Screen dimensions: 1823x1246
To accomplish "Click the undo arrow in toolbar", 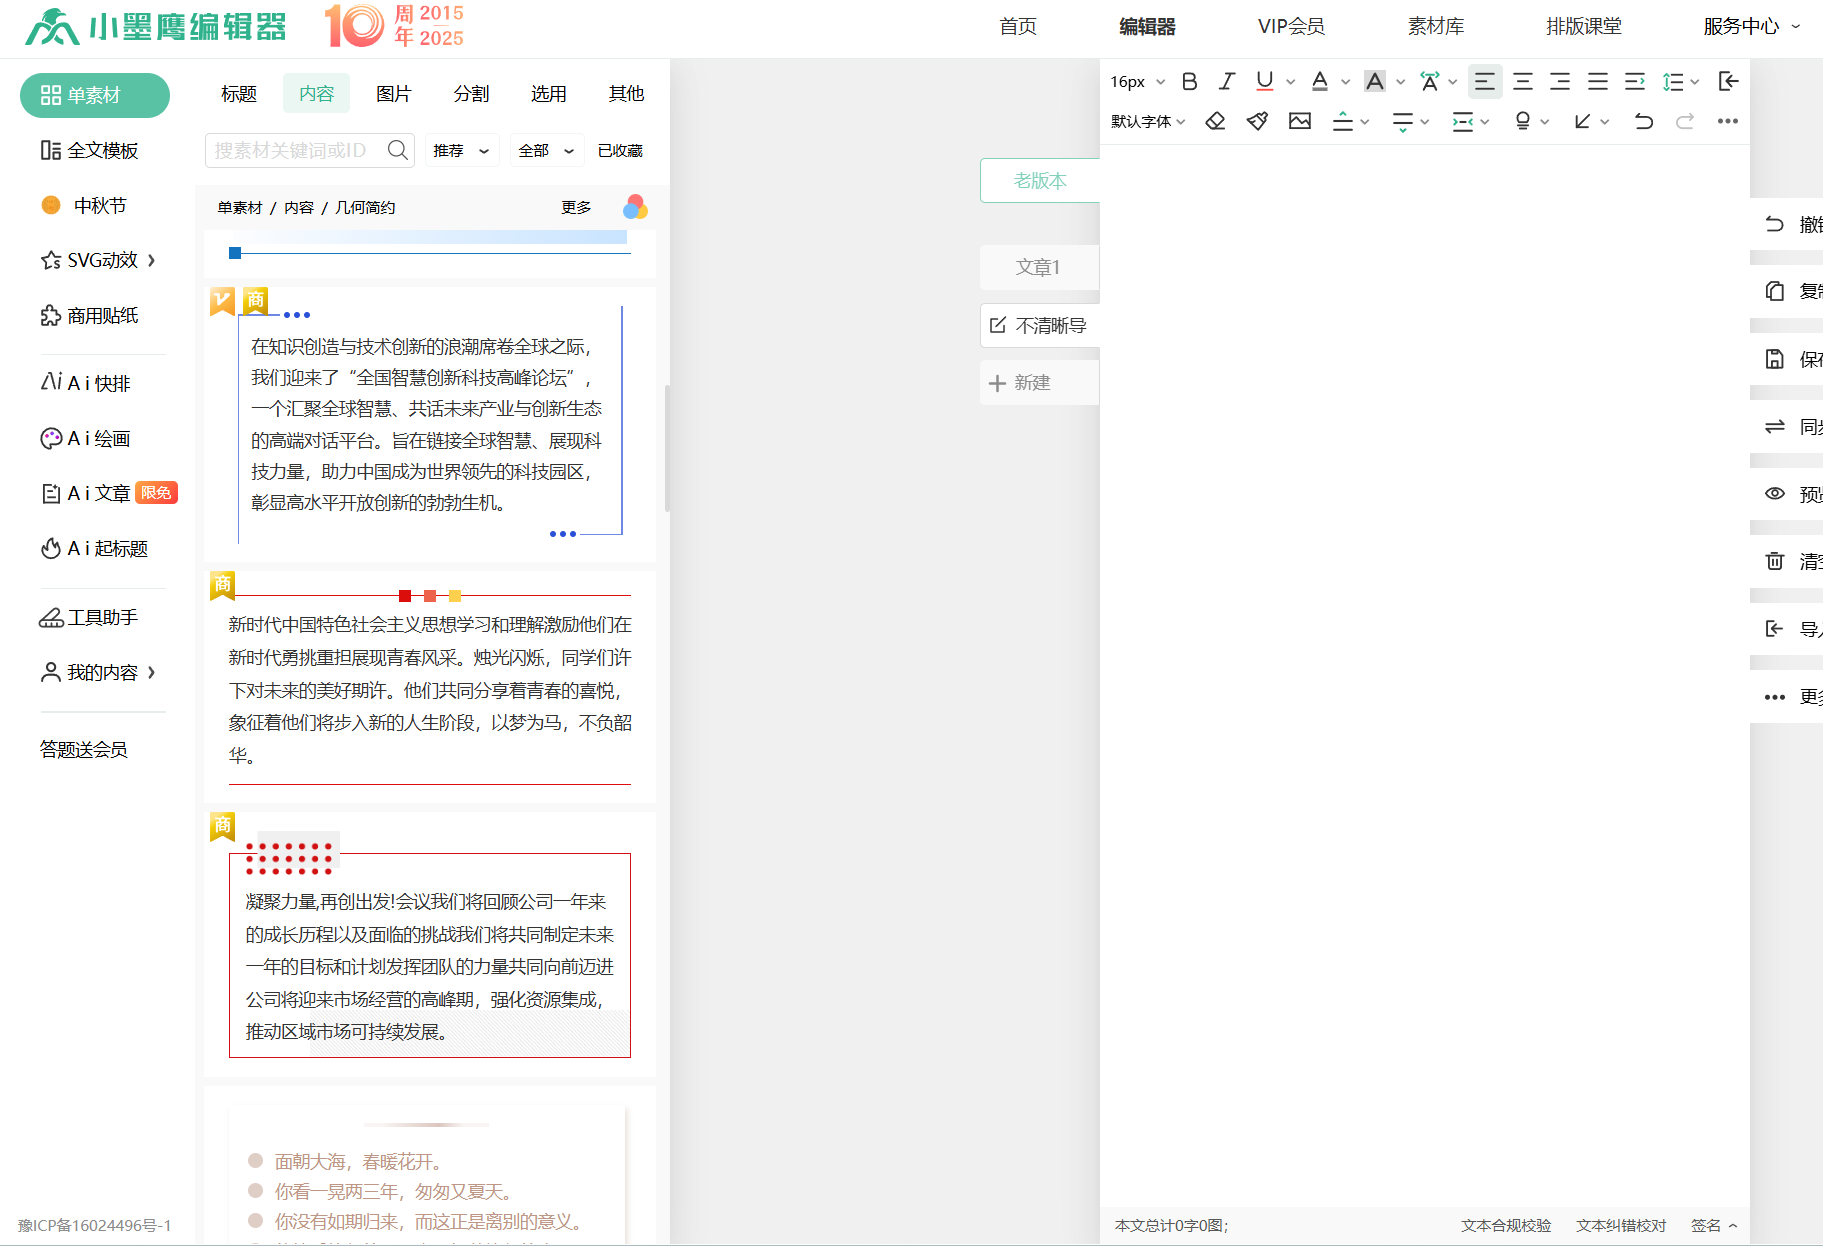I will click(x=1643, y=121).
